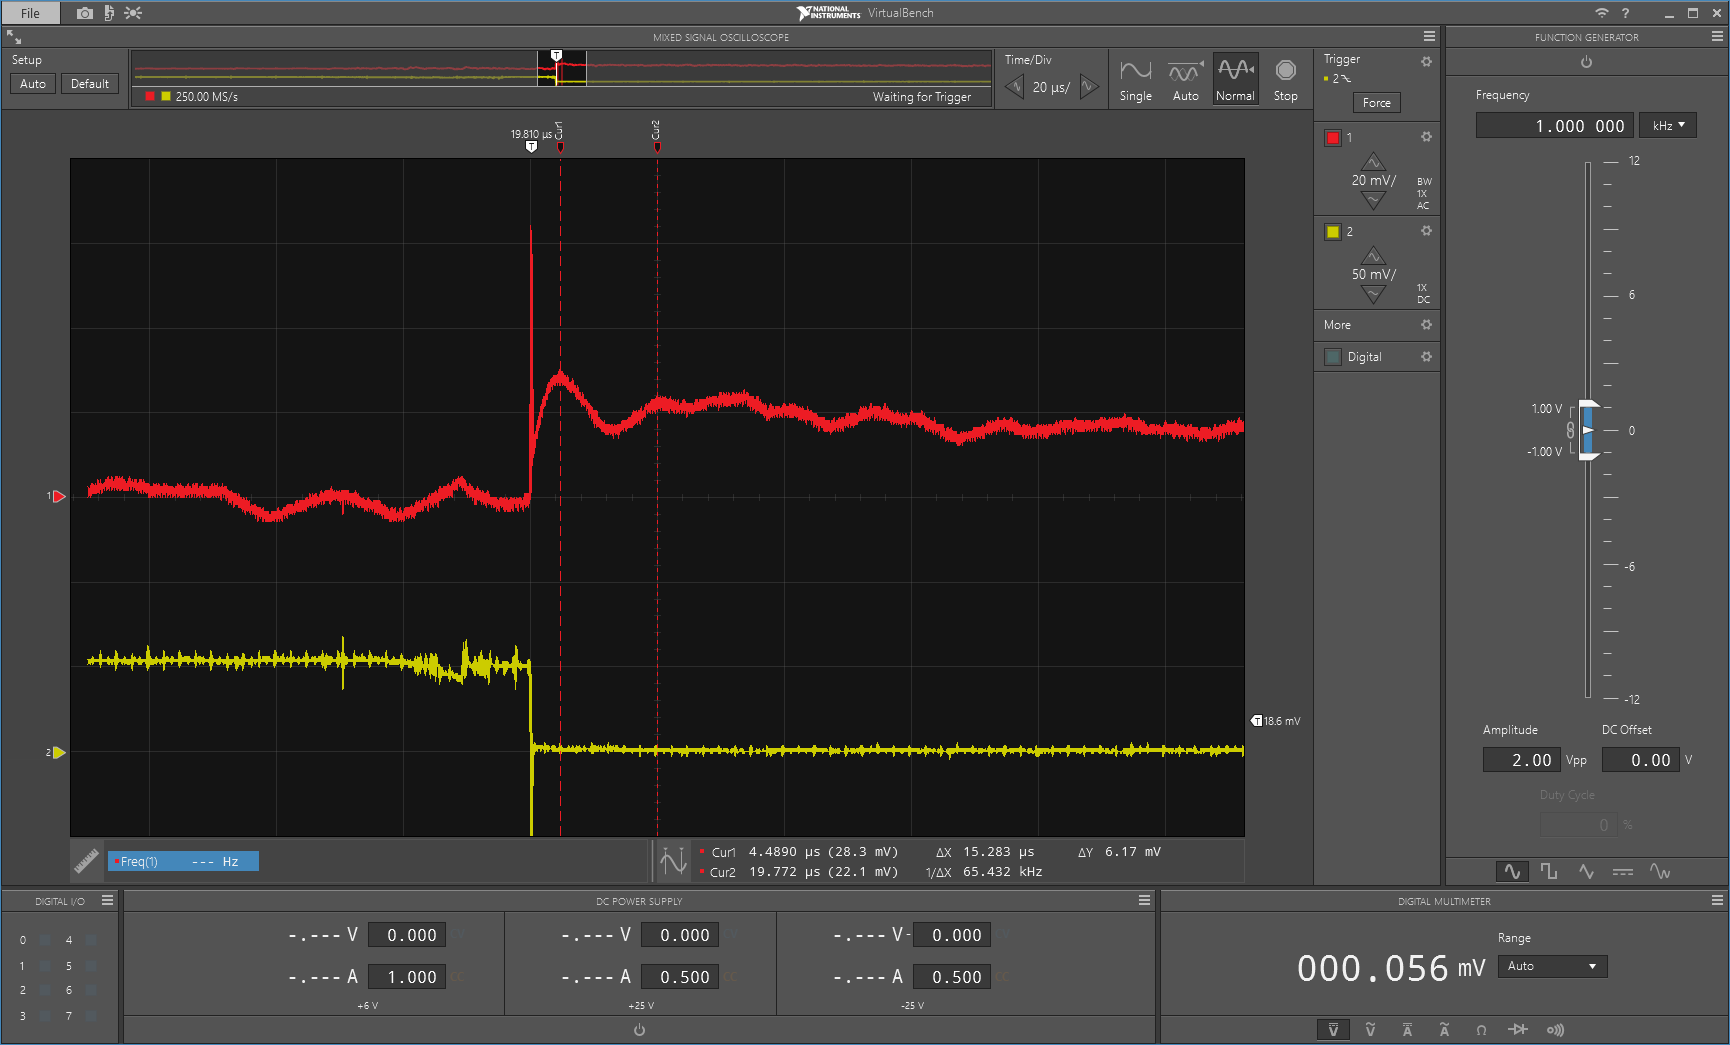Image resolution: width=1730 pixels, height=1045 pixels.
Task: Toggle the Digital channels checkbox
Action: (x=1333, y=357)
